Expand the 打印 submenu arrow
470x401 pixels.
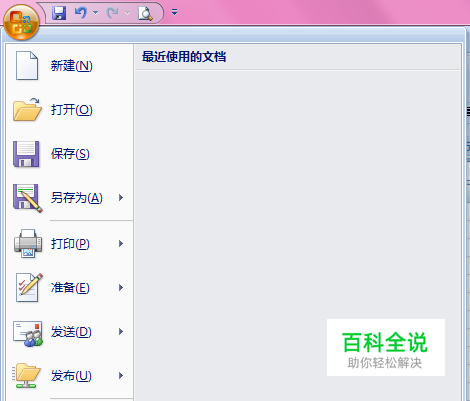121,244
